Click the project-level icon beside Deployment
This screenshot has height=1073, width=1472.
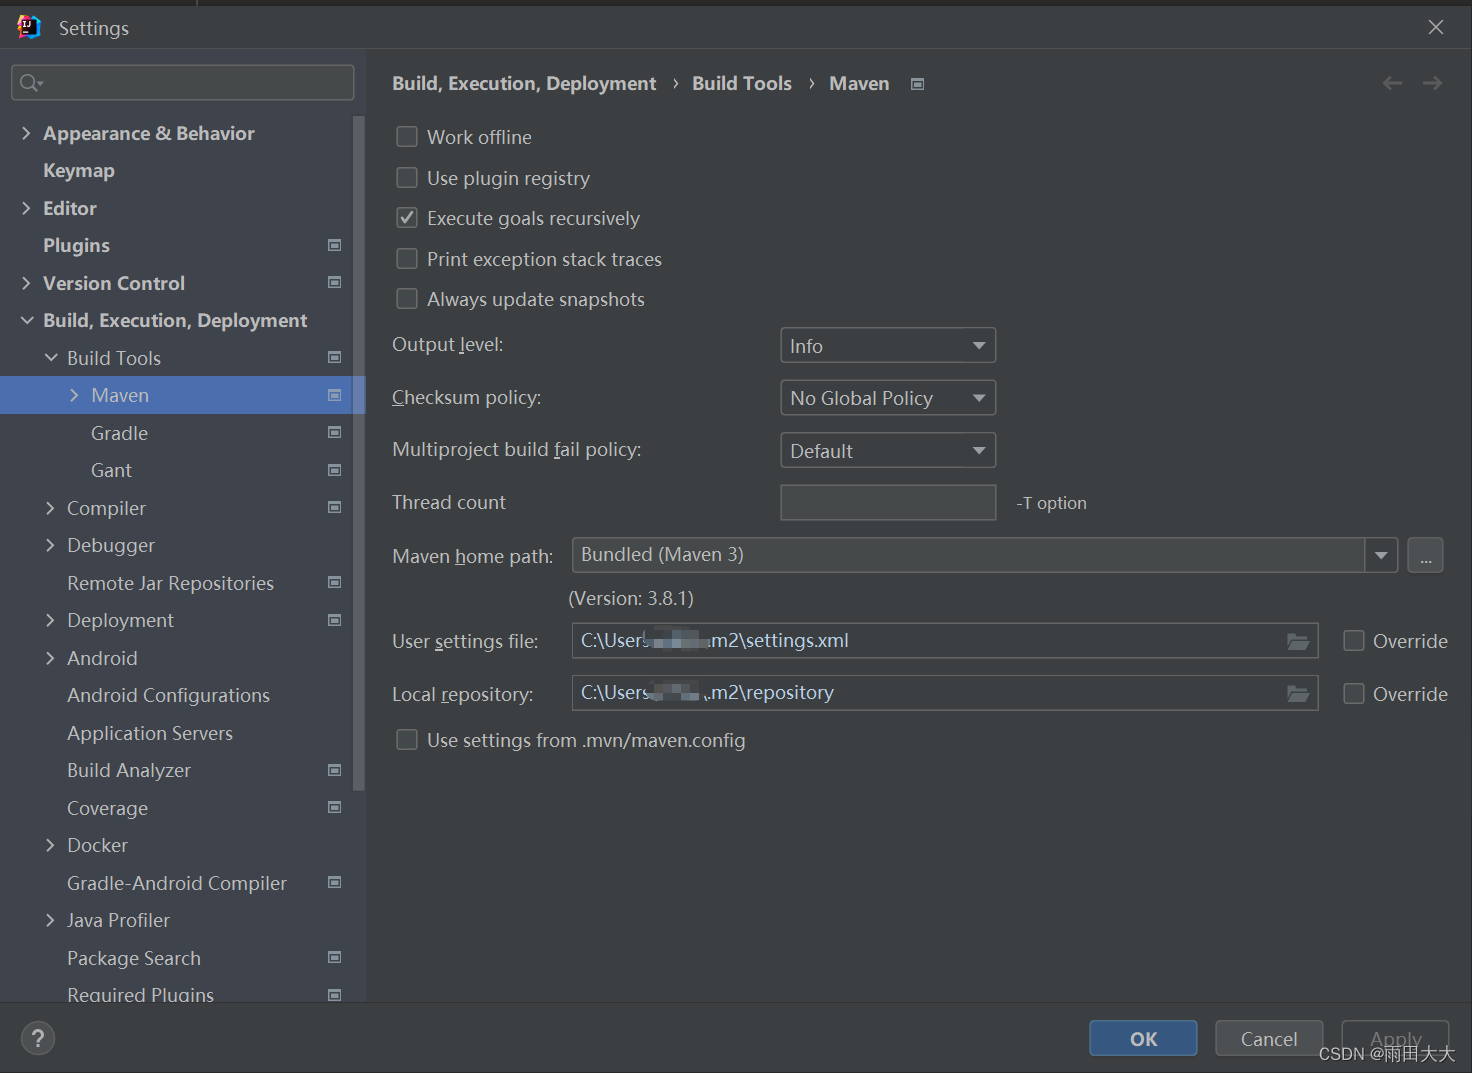[335, 620]
